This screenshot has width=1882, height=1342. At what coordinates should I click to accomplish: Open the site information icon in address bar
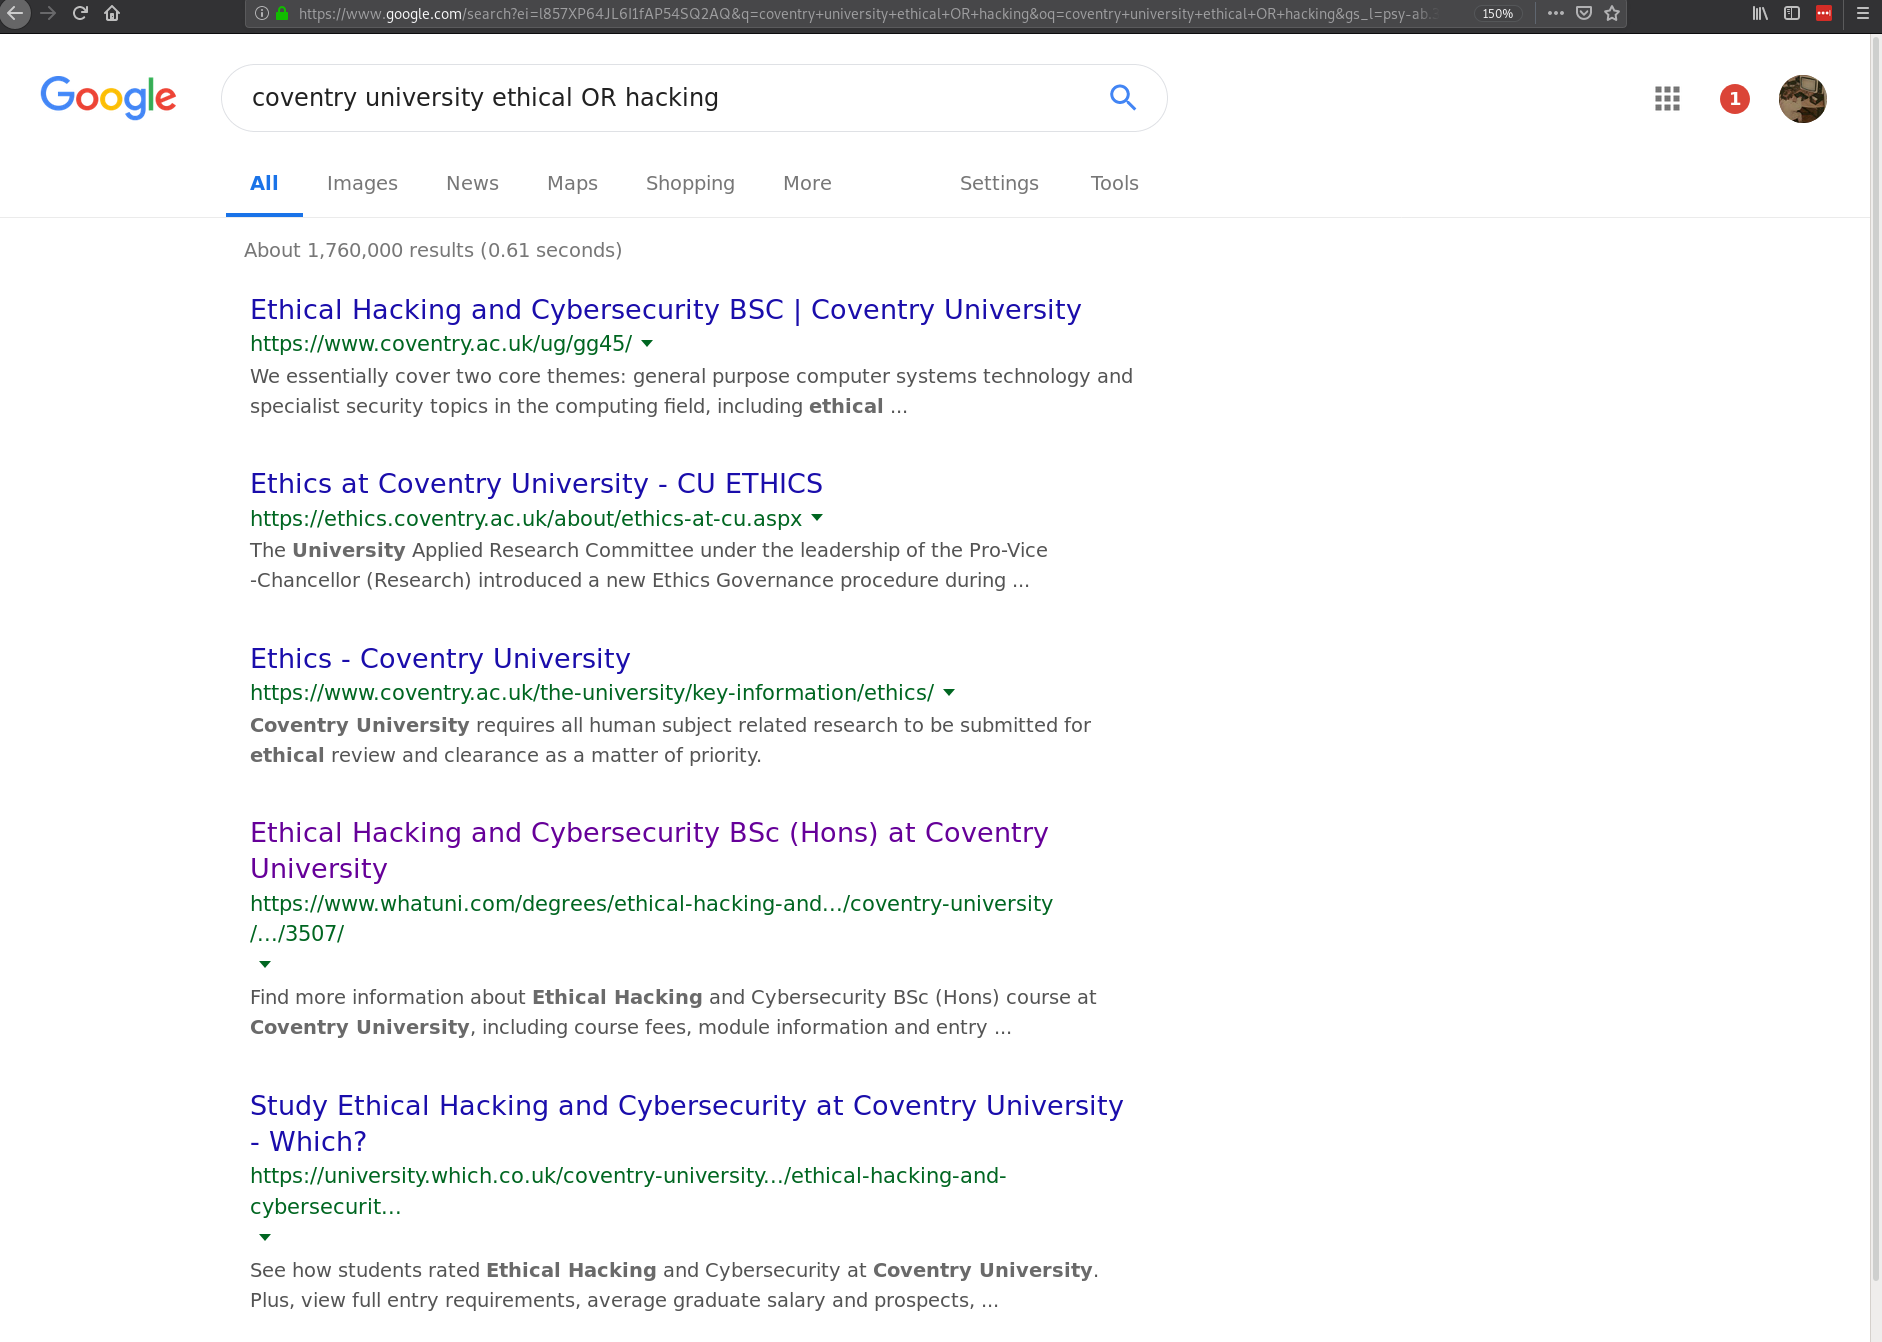tap(261, 14)
